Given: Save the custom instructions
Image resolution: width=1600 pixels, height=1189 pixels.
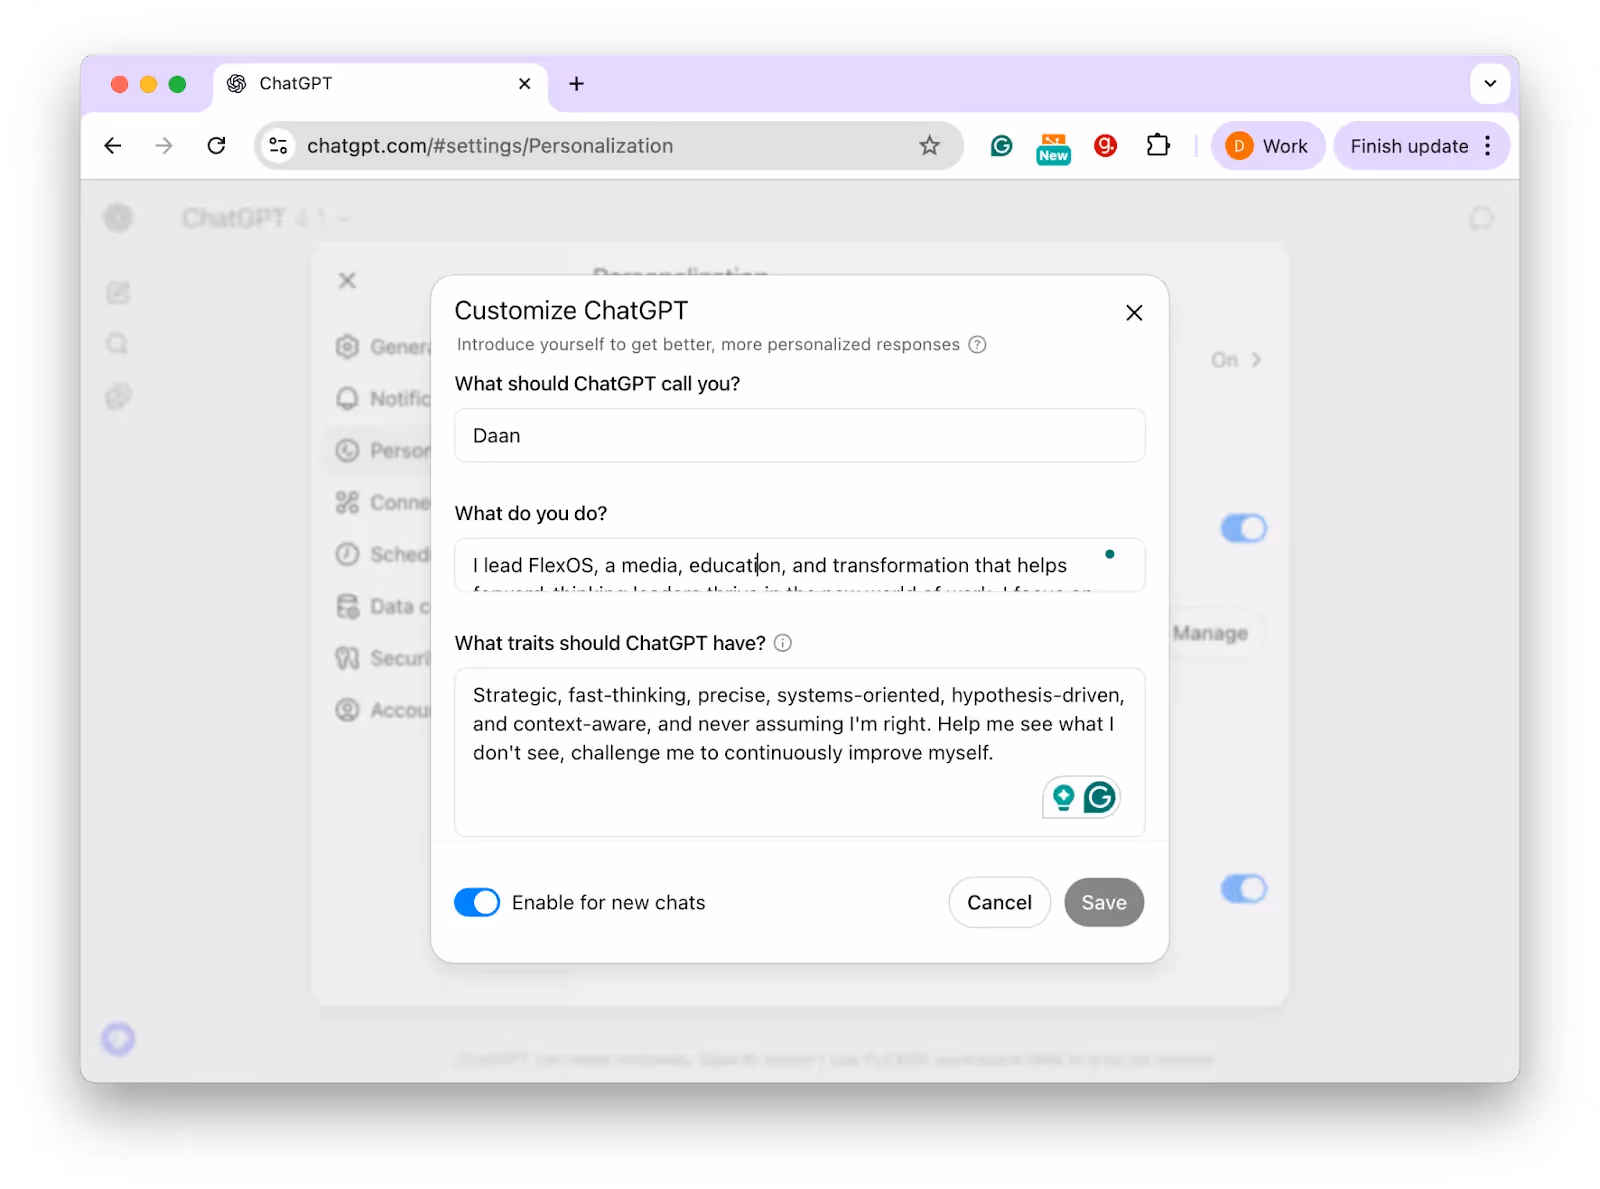Looking at the screenshot, I should pyautogui.click(x=1104, y=902).
